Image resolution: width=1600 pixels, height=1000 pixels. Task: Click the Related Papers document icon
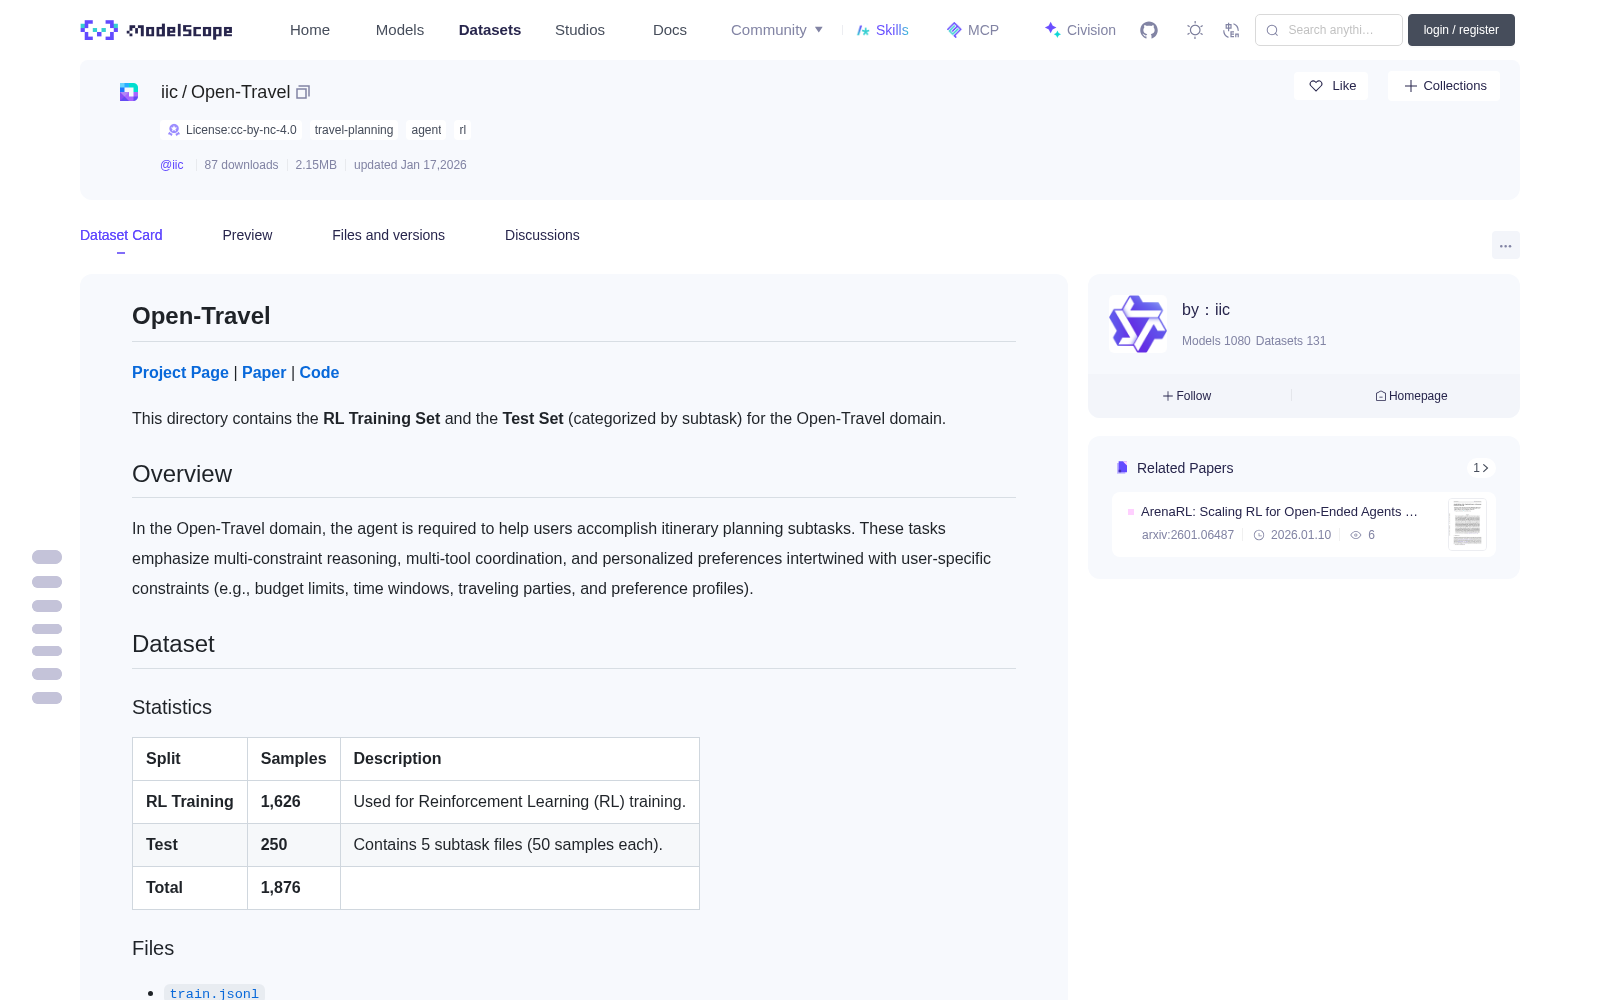[1122, 468]
